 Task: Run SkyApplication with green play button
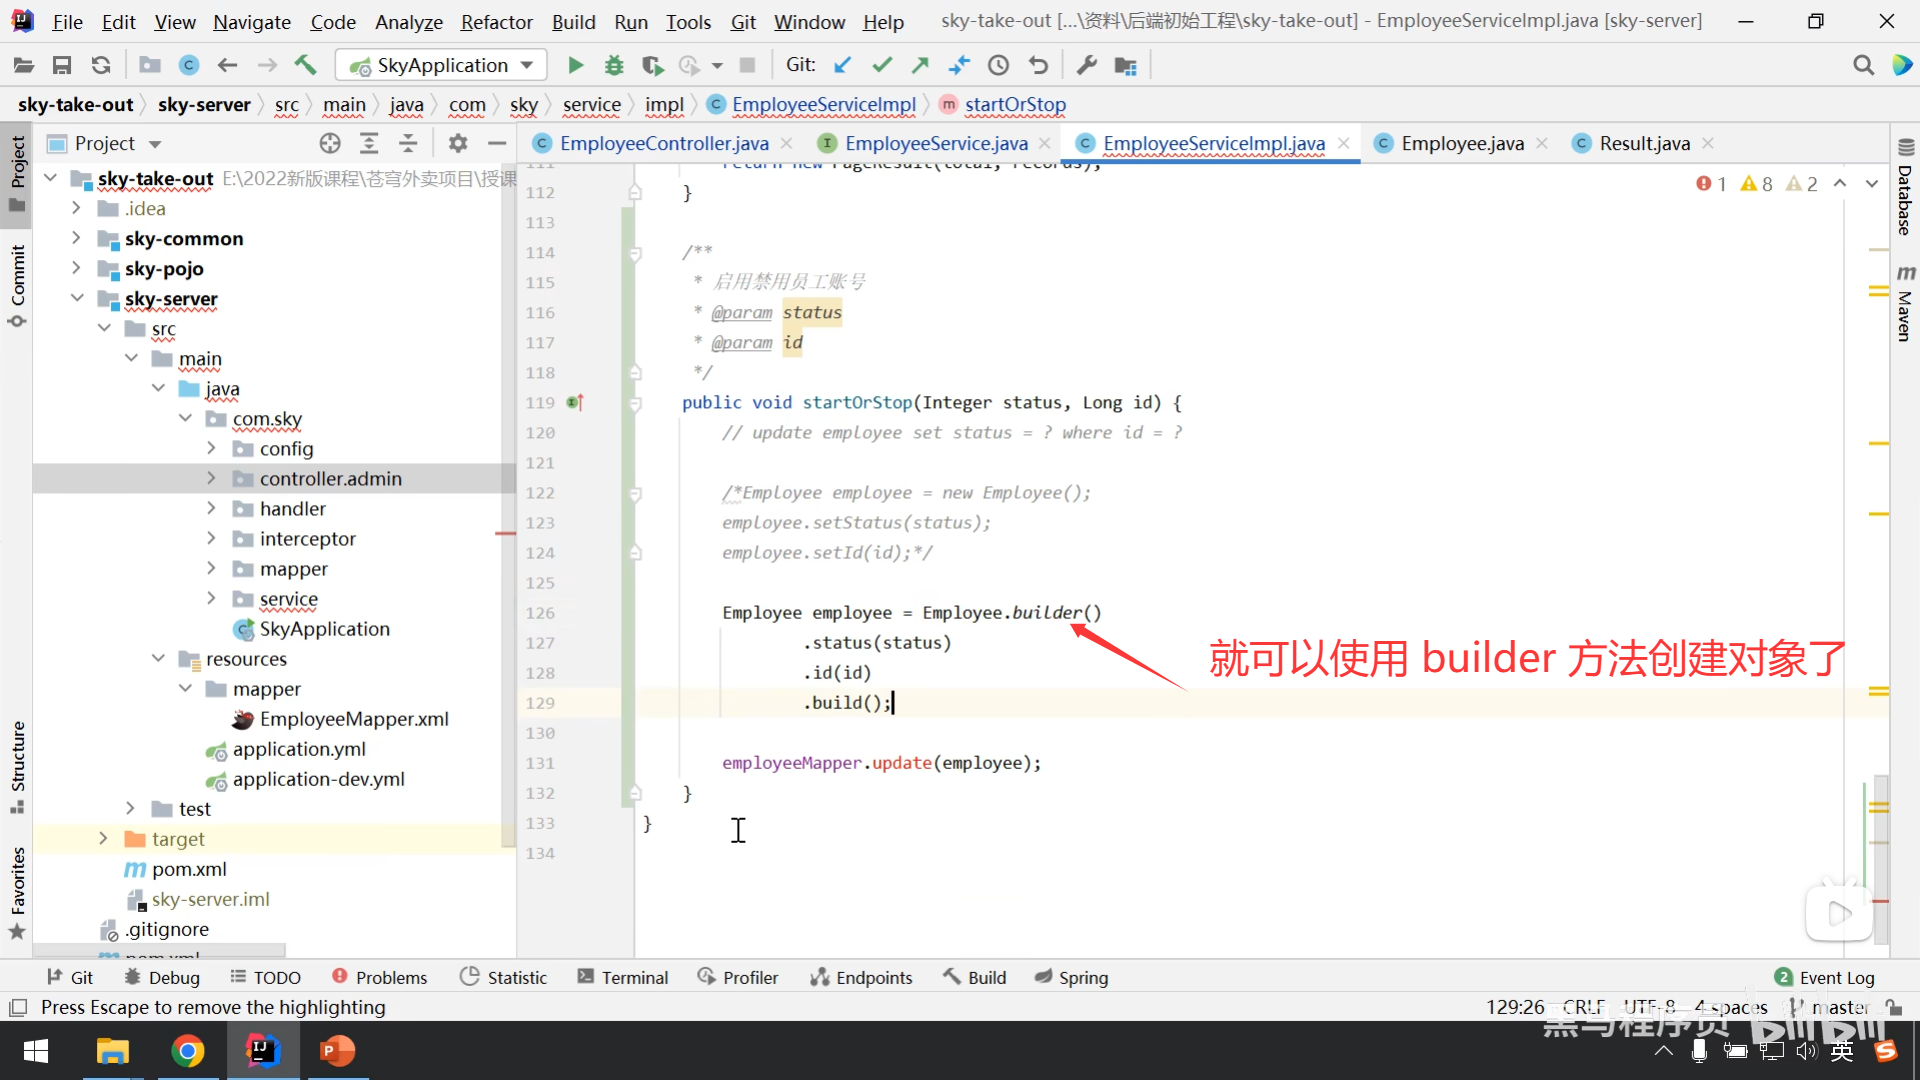click(575, 65)
